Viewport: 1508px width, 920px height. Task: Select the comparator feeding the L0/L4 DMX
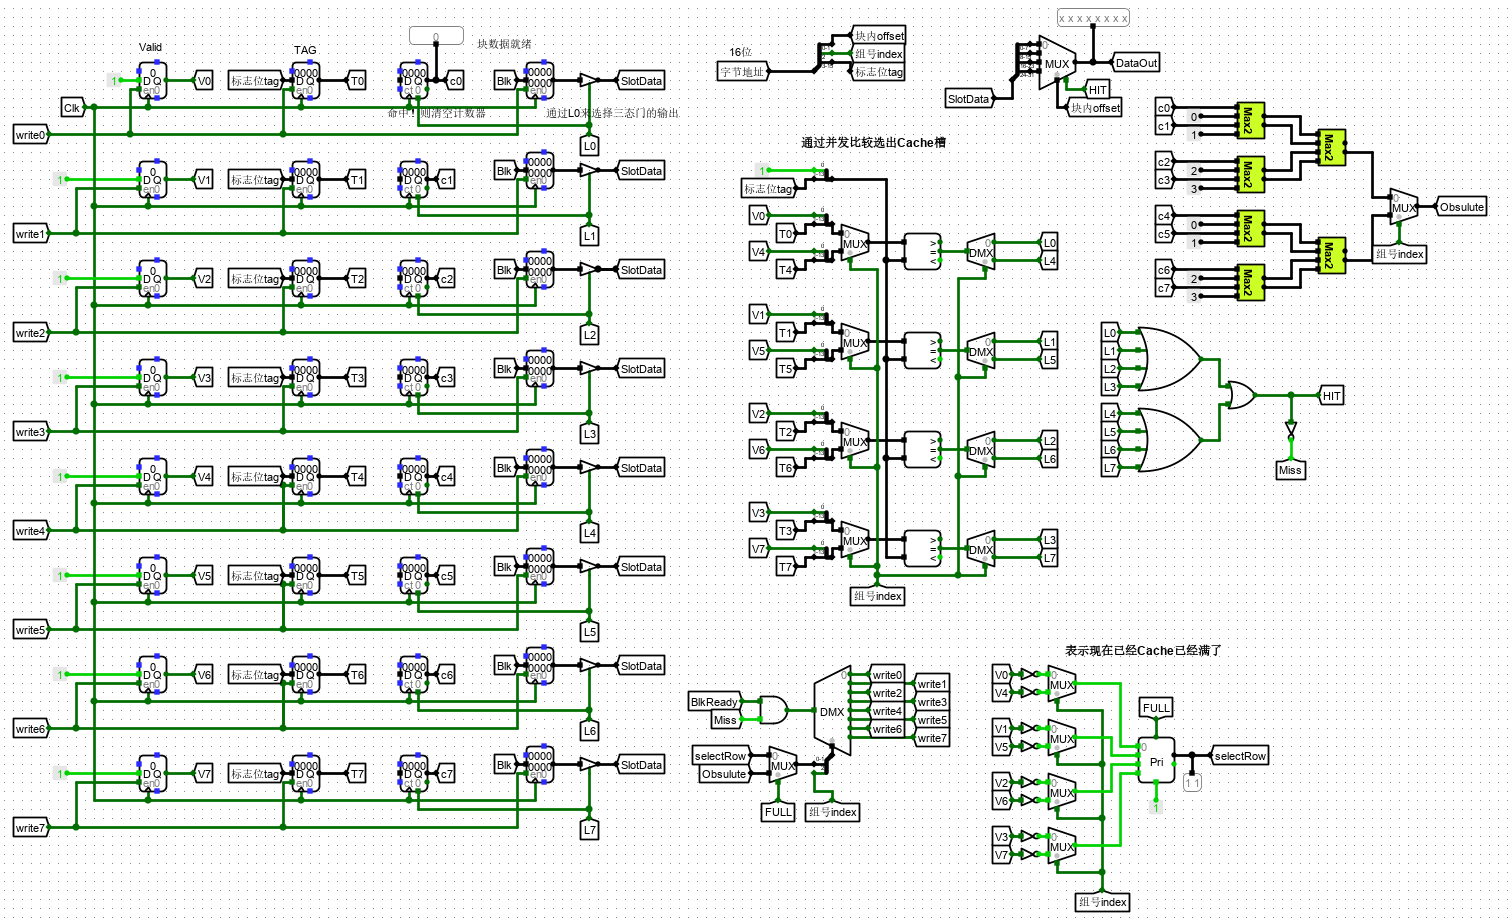(922, 252)
